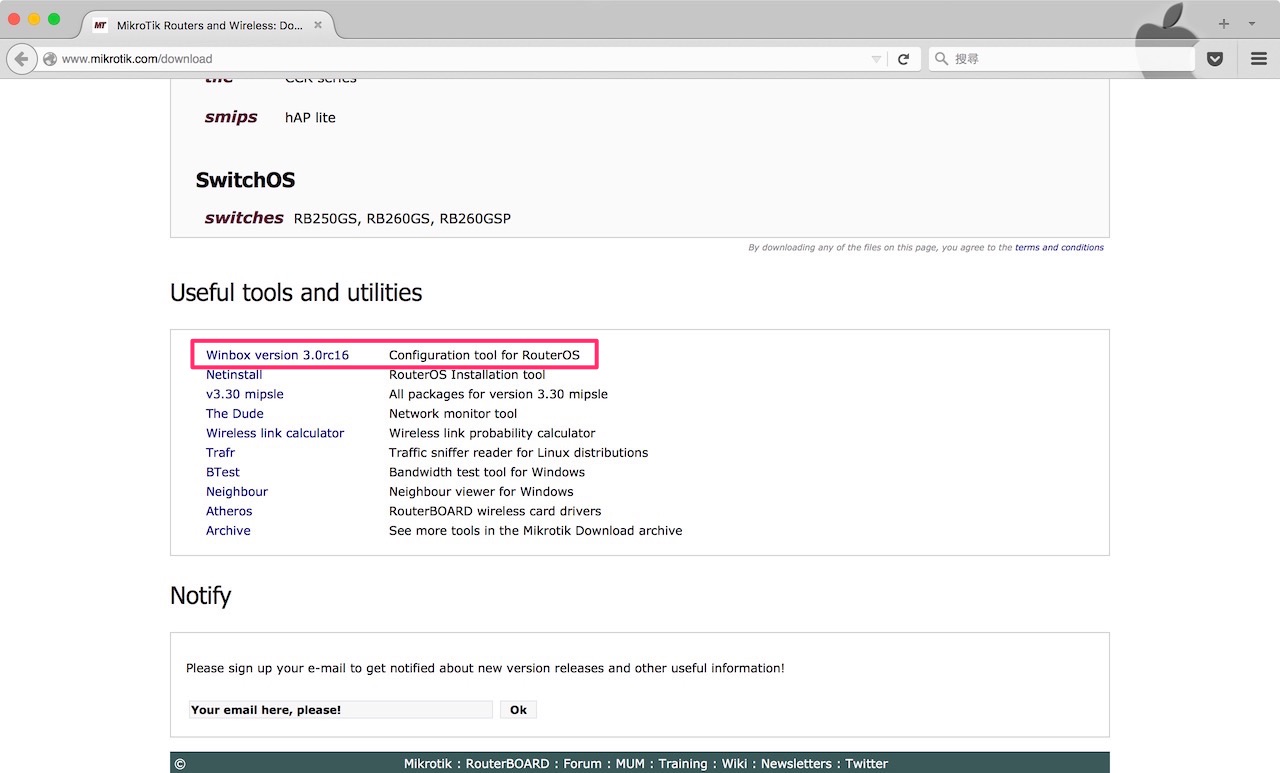Open the switches SwitchOS link
The image size is (1280, 773).
tap(244, 218)
